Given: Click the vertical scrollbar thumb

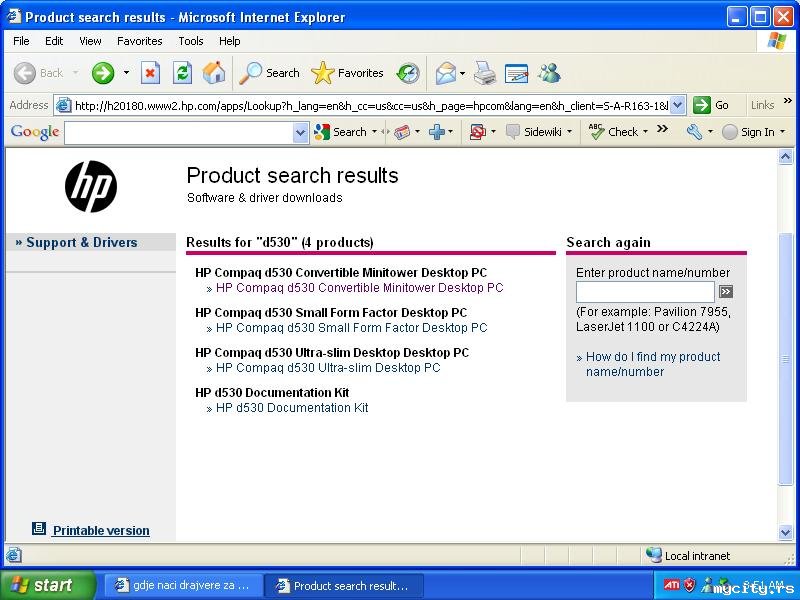Looking at the screenshot, I should [x=786, y=358].
